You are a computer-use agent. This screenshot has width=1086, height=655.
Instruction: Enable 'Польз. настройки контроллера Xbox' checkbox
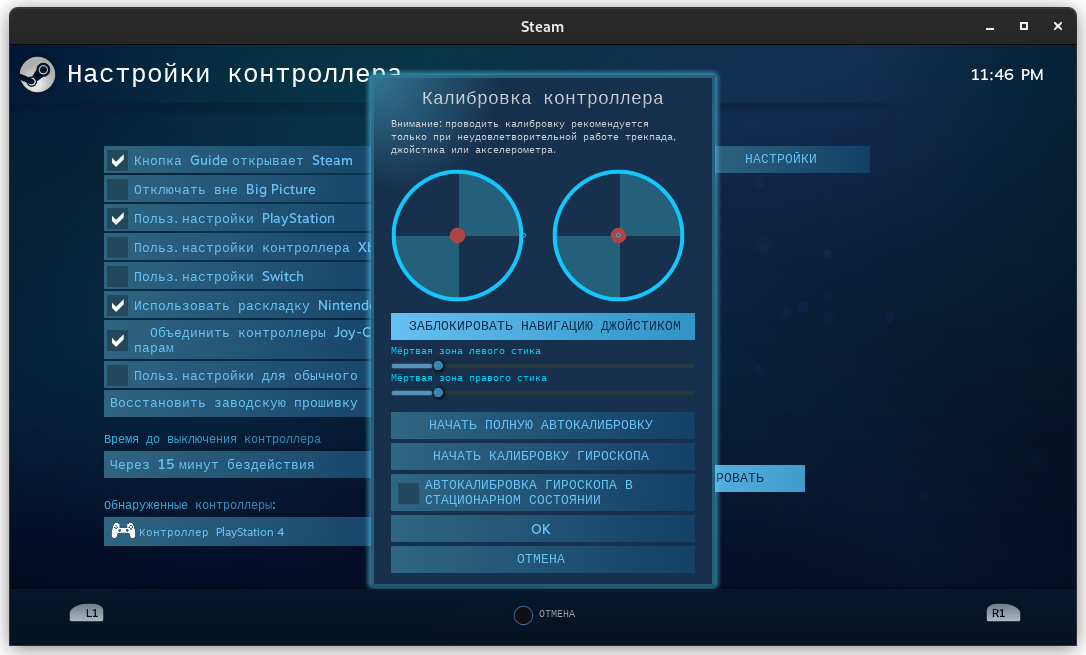(x=118, y=248)
